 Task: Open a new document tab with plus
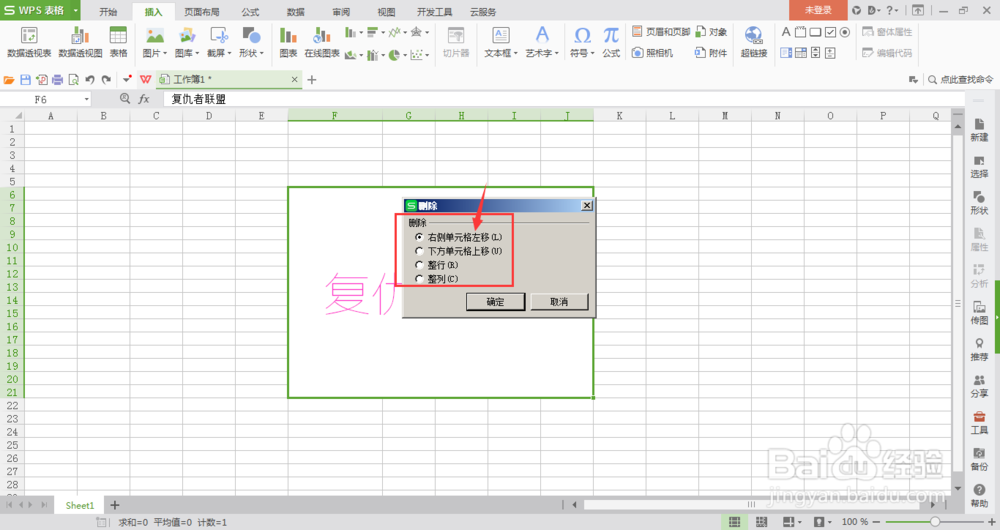(x=312, y=80)
